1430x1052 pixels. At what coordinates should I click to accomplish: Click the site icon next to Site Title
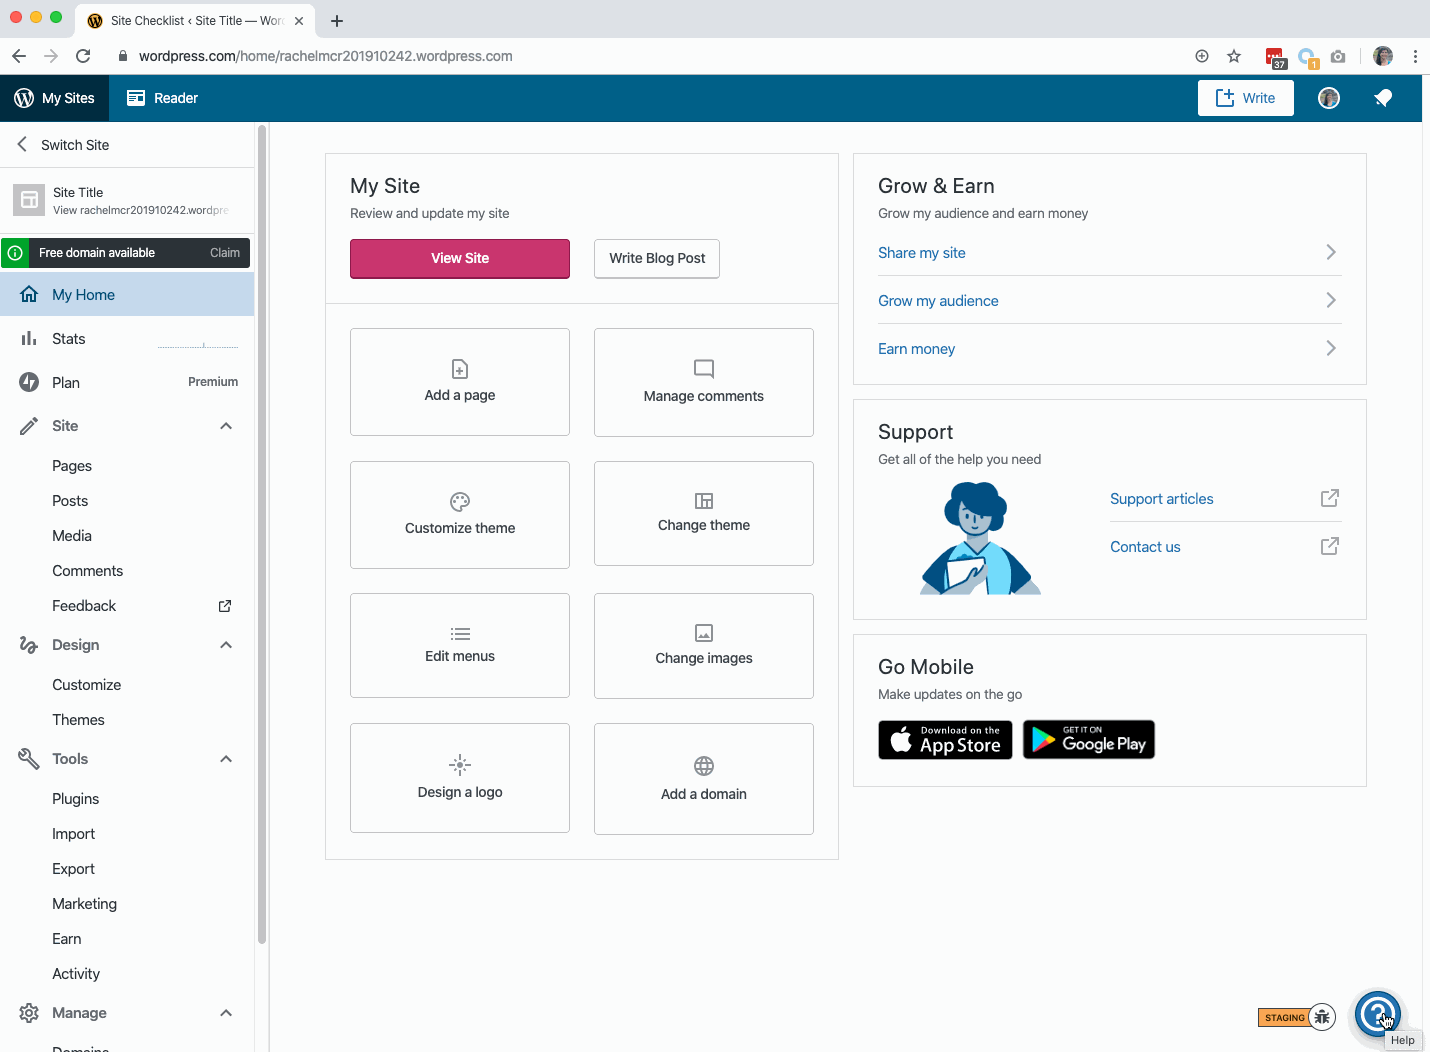29,200
